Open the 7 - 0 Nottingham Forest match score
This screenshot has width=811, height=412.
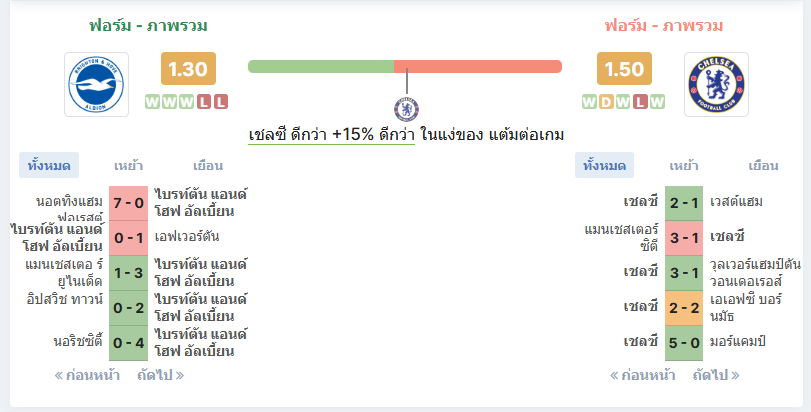click(x=128, y=203)
